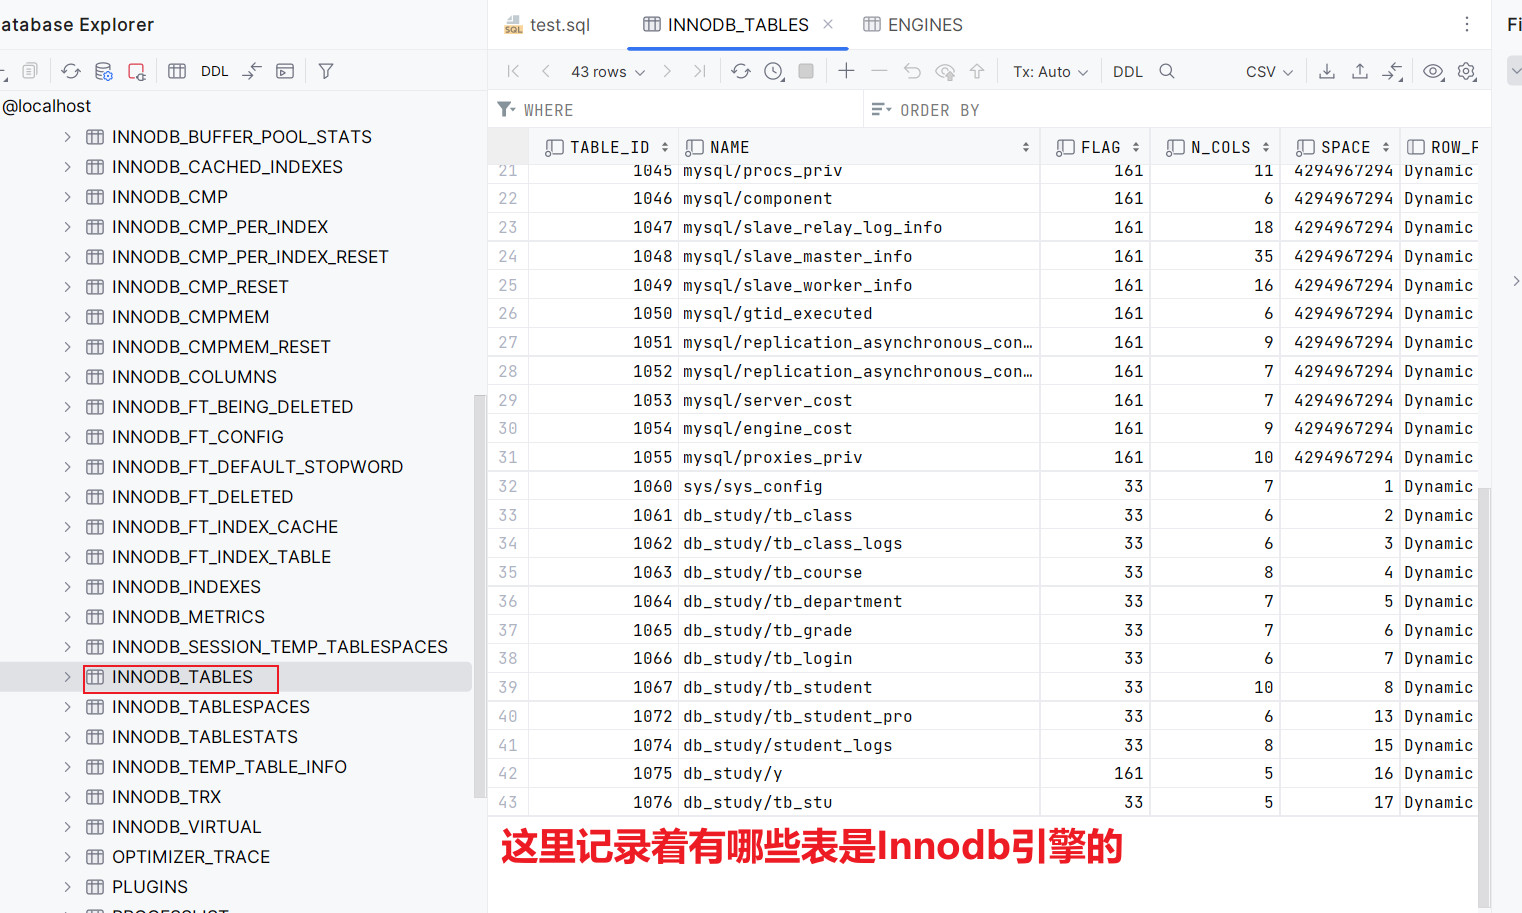Screen dimensions: 1522x913
Task: Go to last page of rows
Action: point(700,71)
